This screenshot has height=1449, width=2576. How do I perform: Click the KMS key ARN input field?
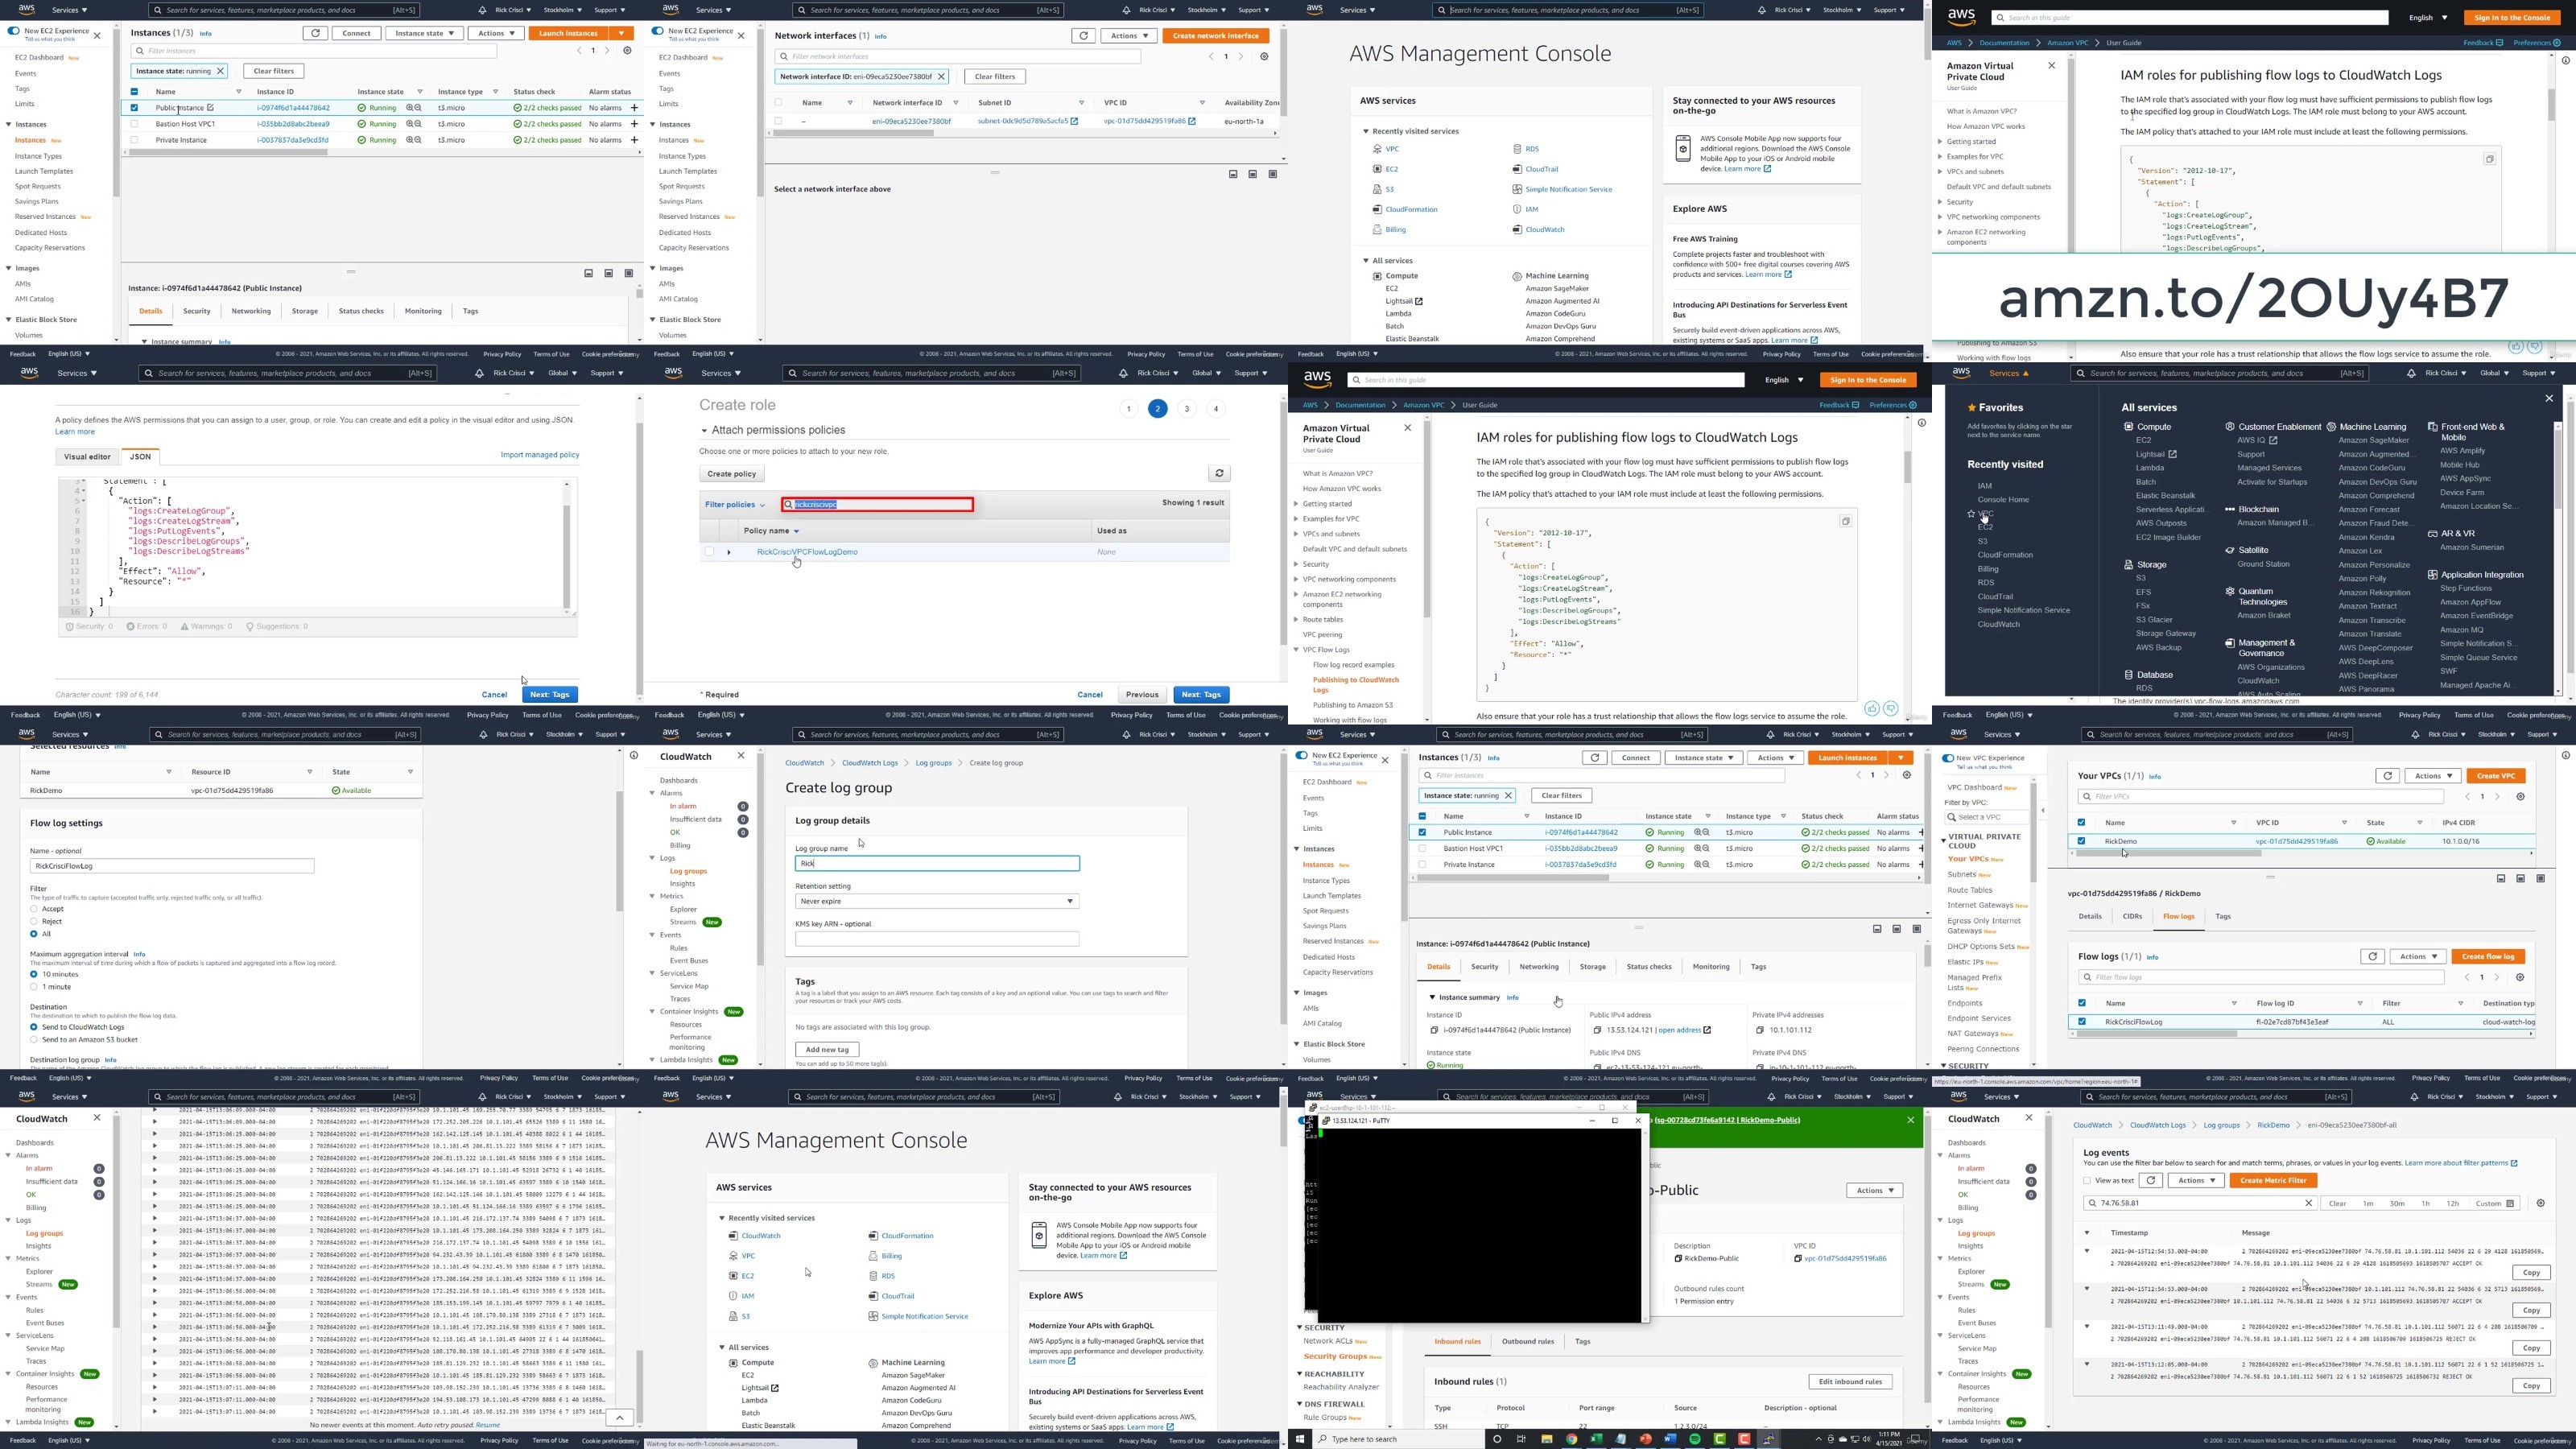(x=937, y=940)
